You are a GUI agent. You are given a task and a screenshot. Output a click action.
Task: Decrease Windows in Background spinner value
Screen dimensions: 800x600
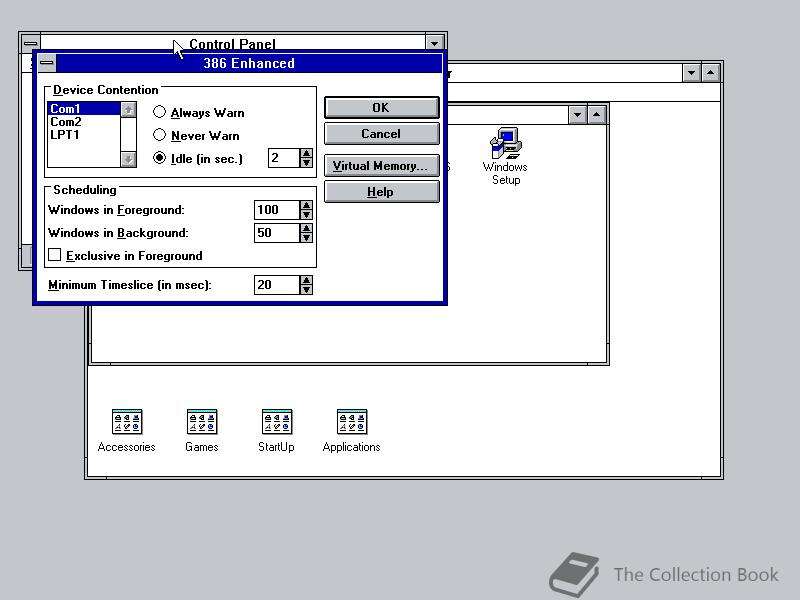pos(306,237)
